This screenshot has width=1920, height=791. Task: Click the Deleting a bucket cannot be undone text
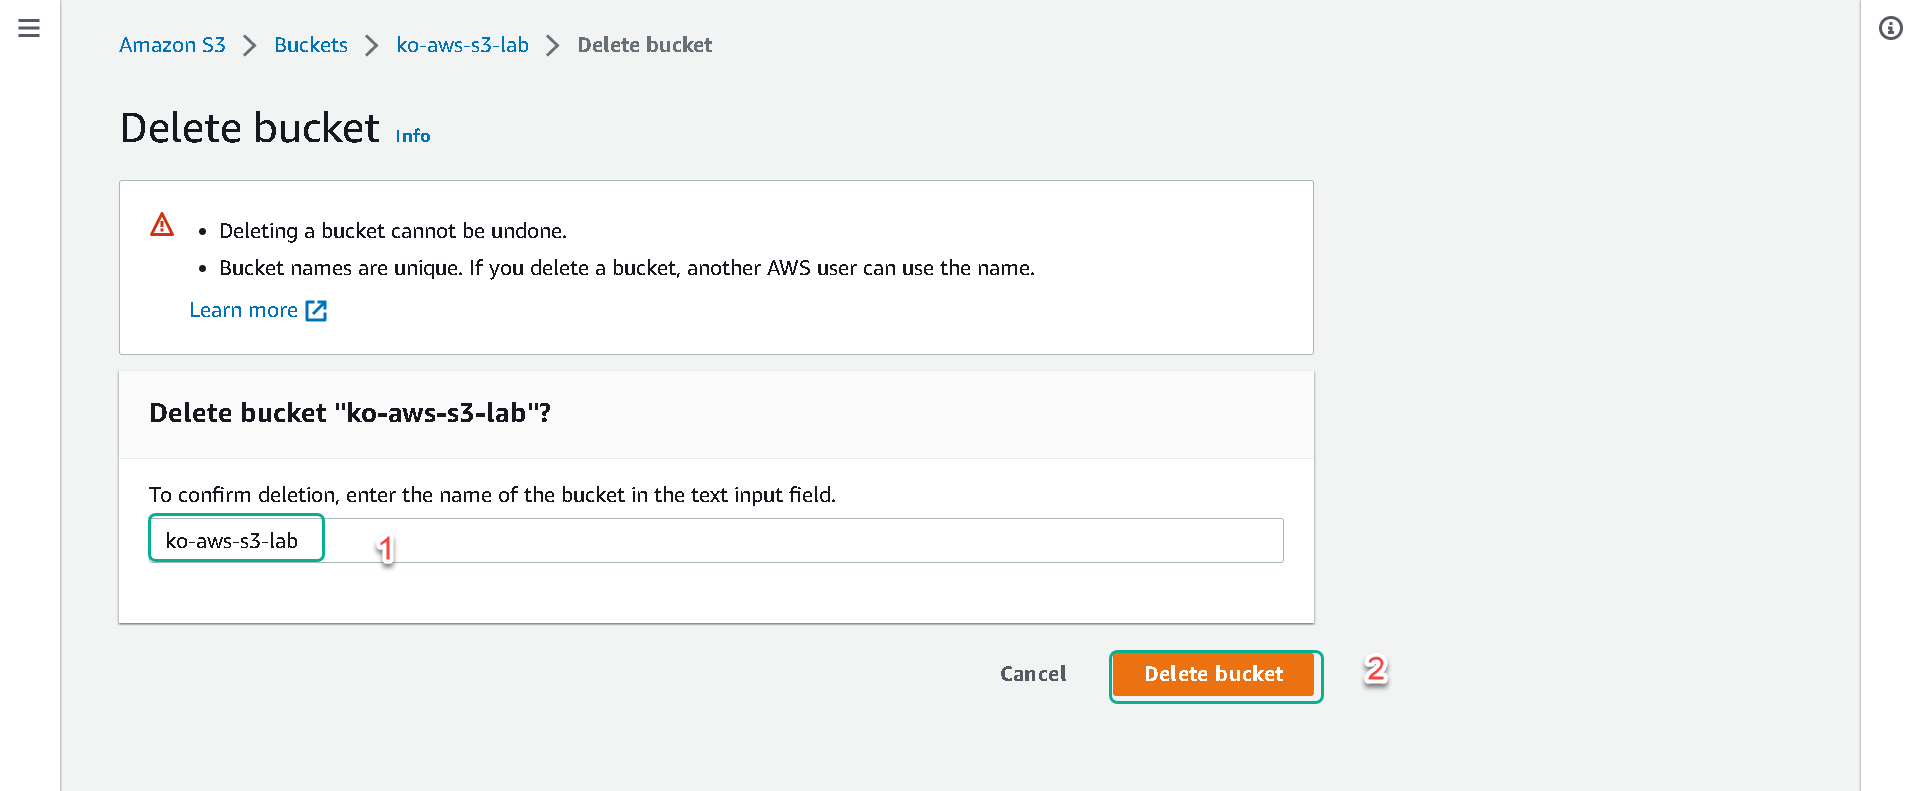pyautogui.click(x=393, y=231)
